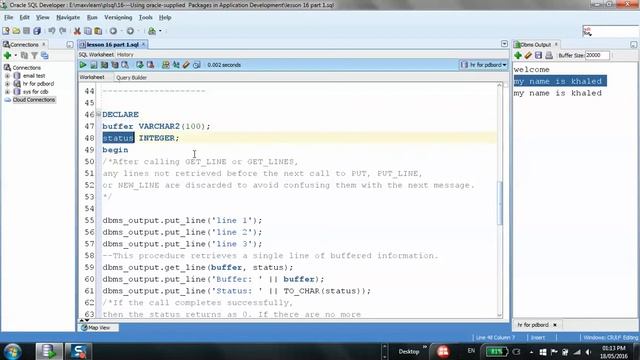Image resolution: width=640 pixels, height=360 pixels.
Task: Click the Cut scissors icon
Action: pos(77,31)
